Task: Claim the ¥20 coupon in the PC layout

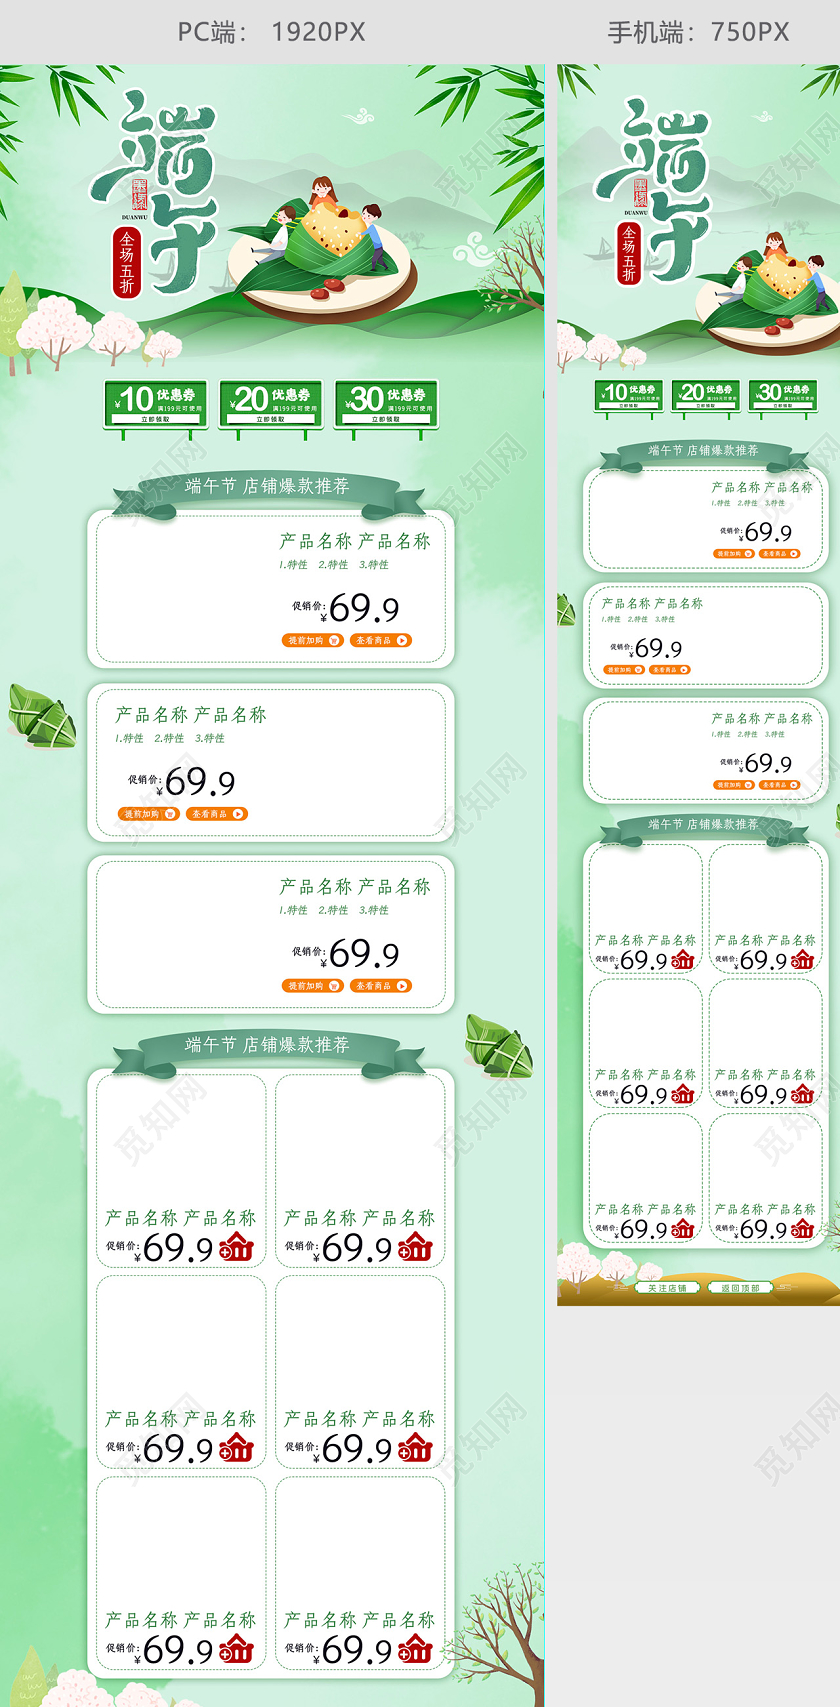Action: tap(271, 419)
